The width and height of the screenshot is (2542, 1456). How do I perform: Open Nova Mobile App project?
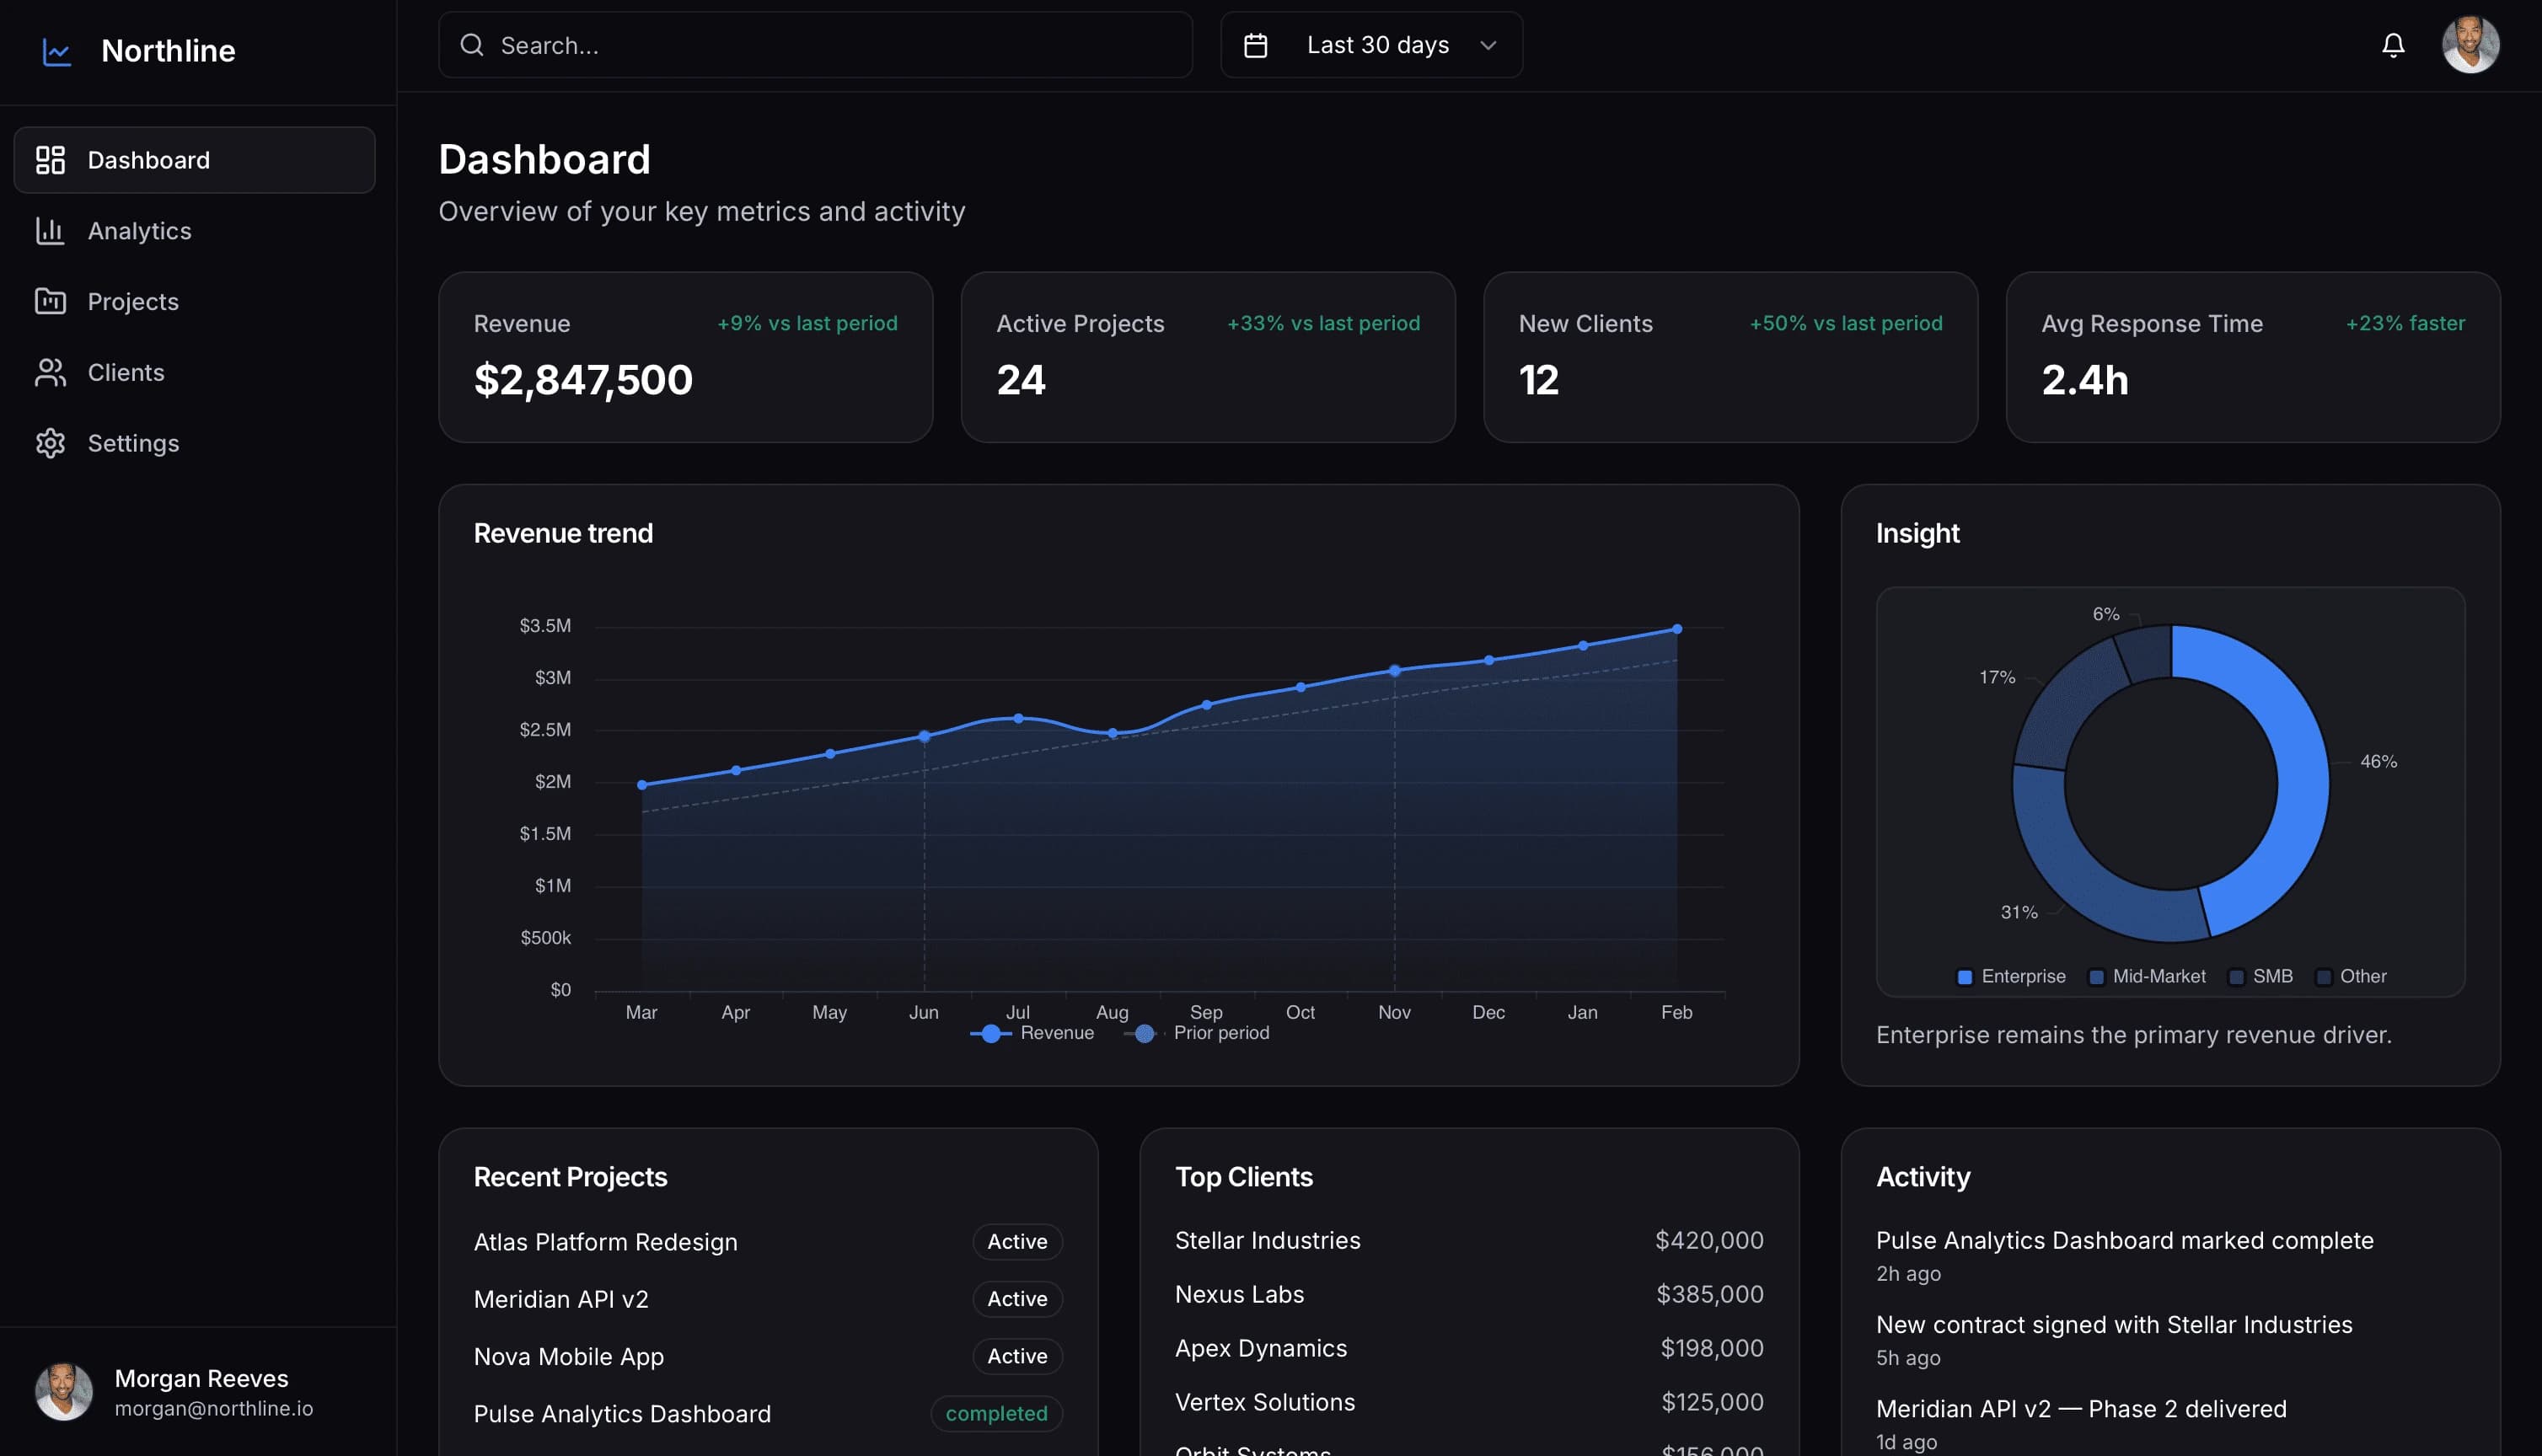tap(768, 1357)
